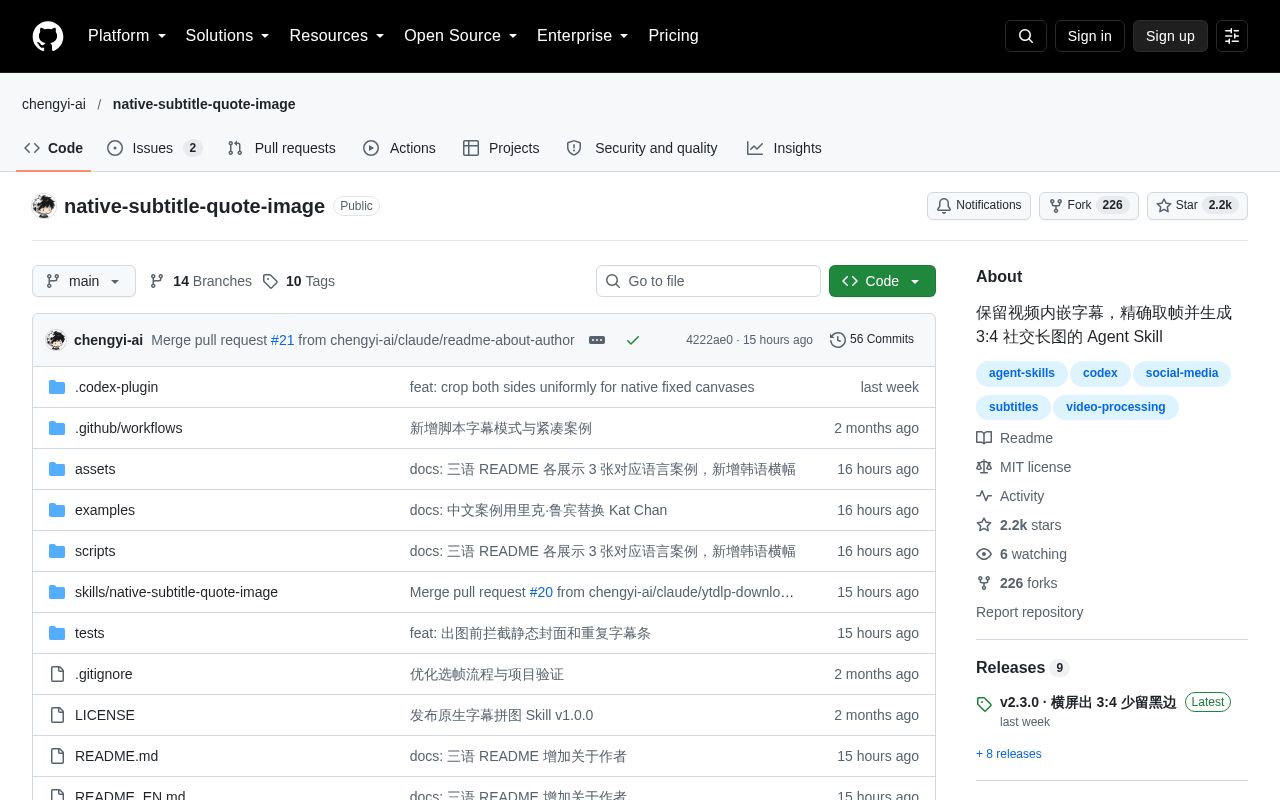Click the Go to file field
1280x800 pixels.
708,281
